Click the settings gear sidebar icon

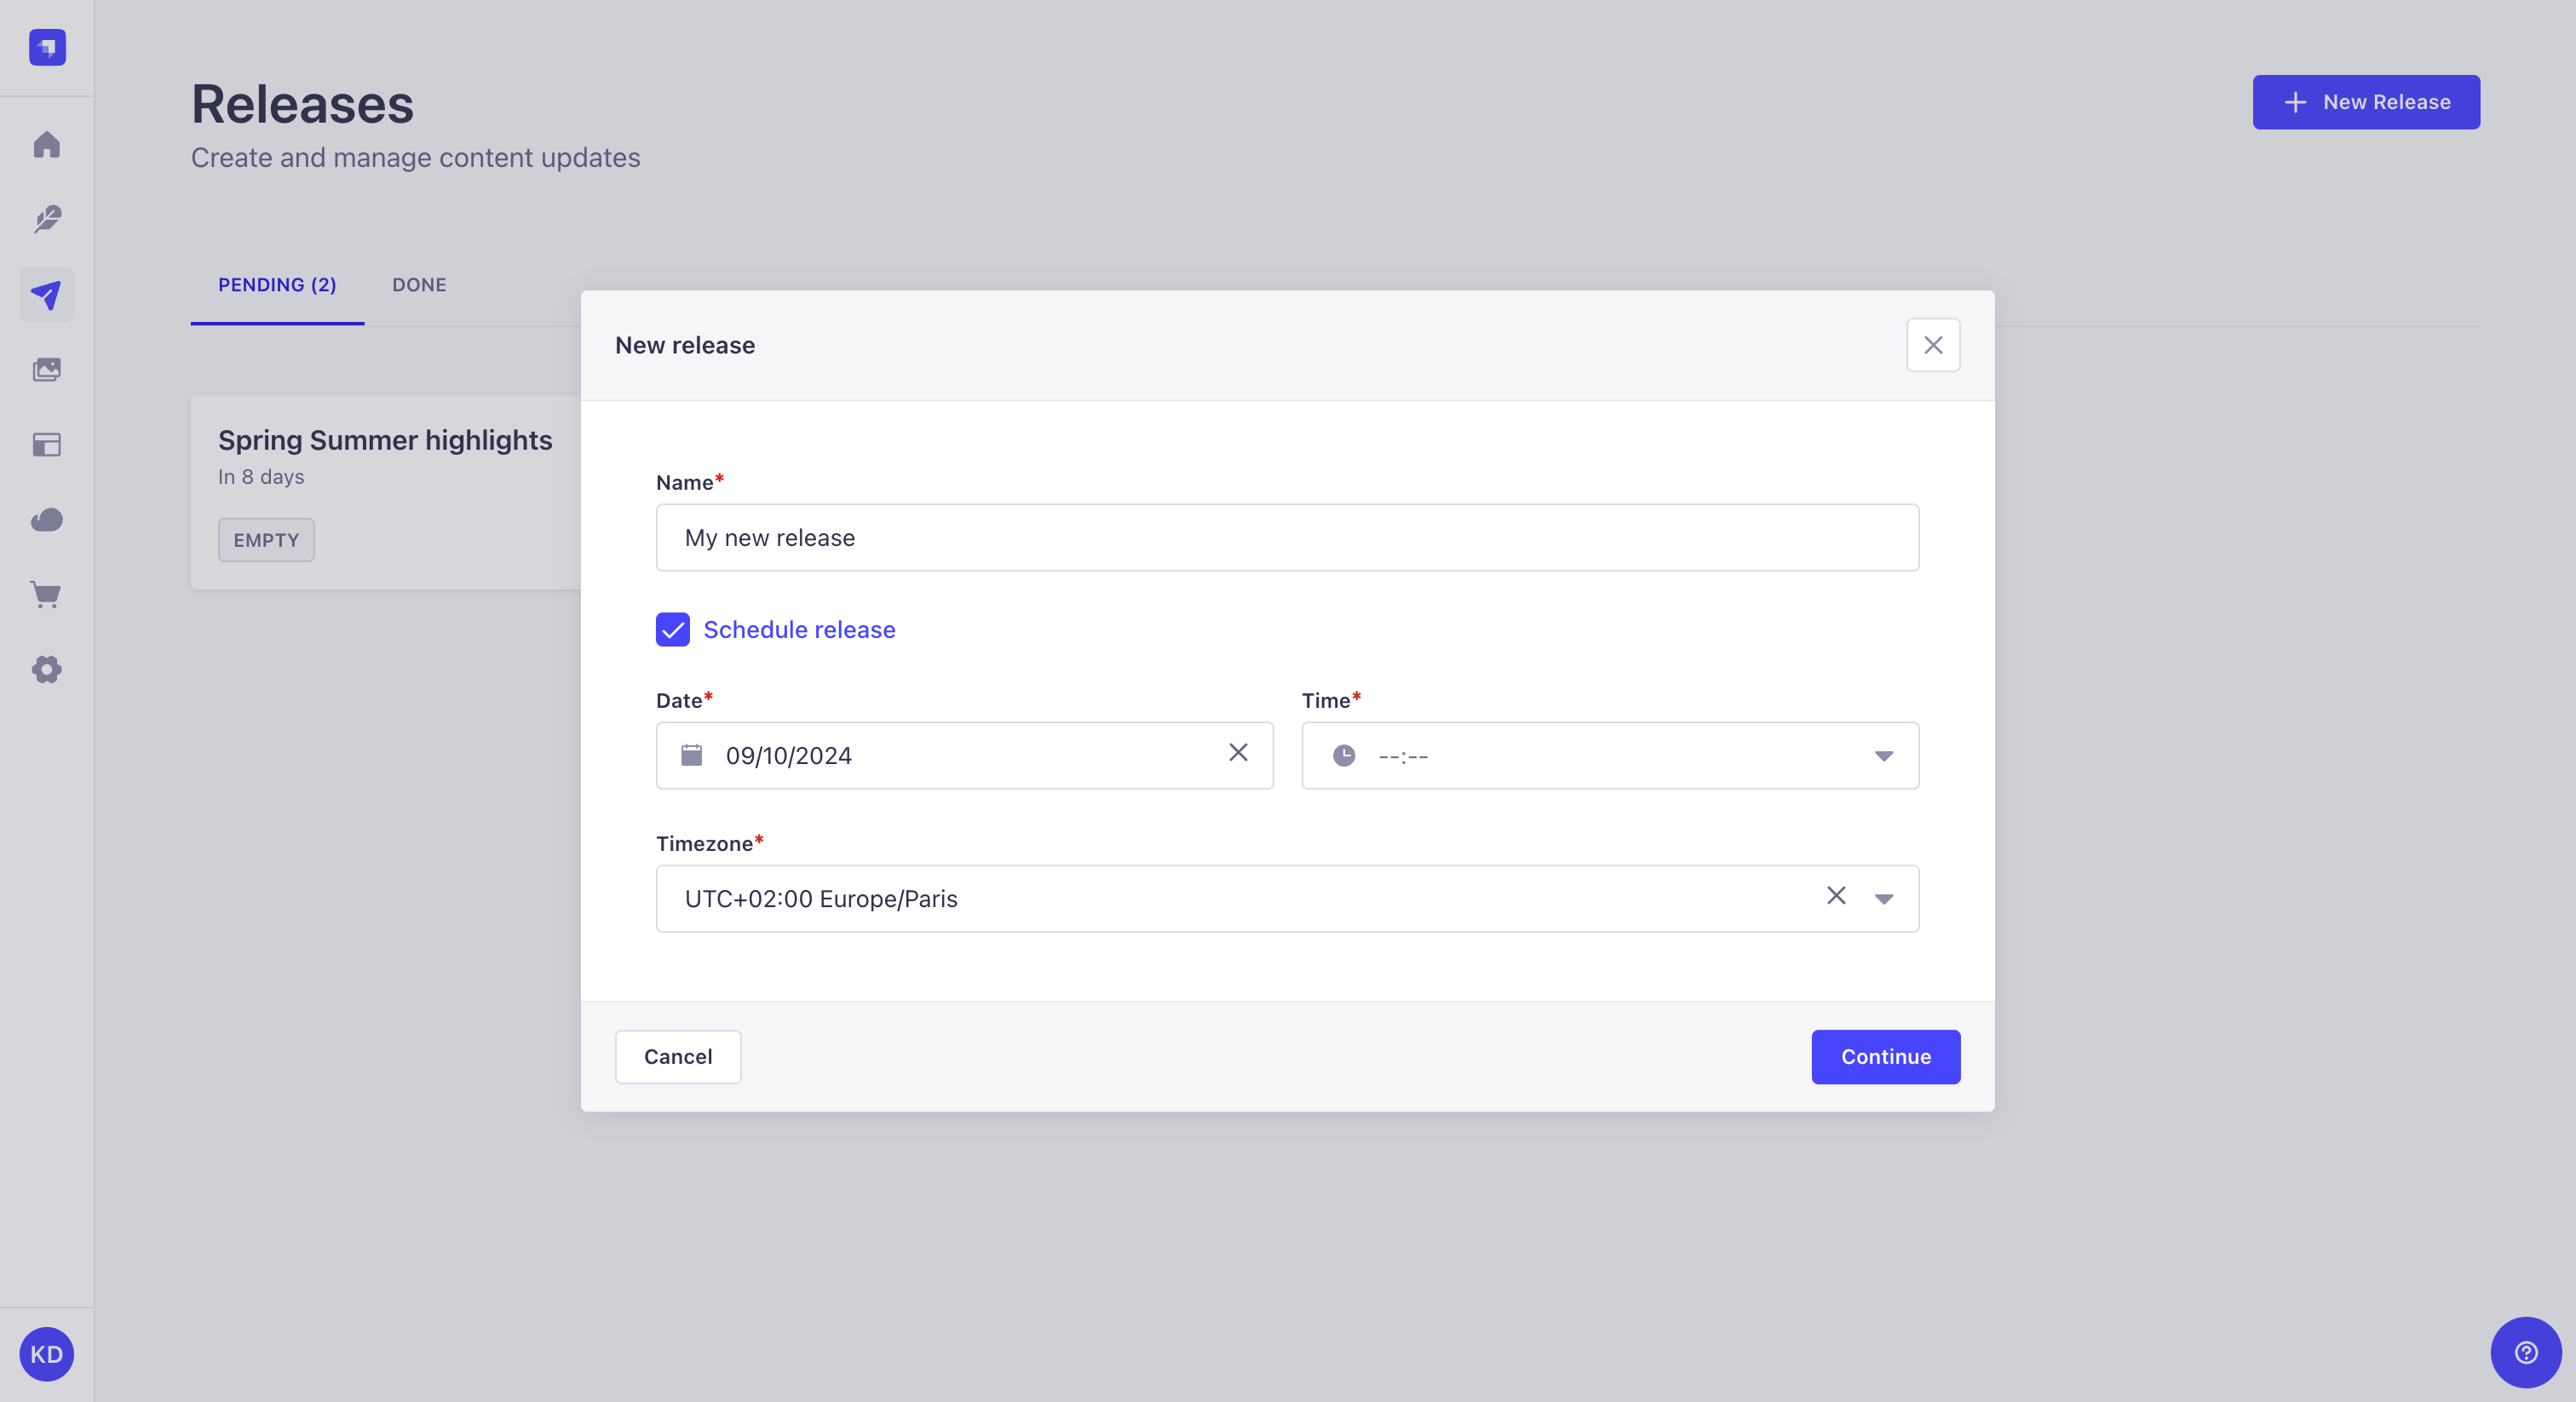pyautogui.click(x=47, y=670)
